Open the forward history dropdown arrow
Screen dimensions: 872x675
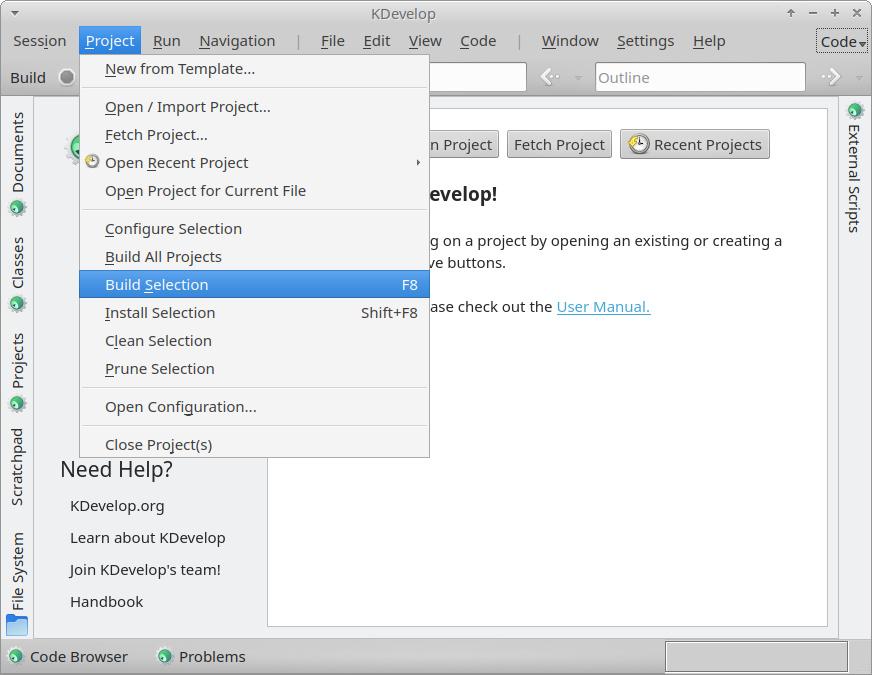click(859, 78)
